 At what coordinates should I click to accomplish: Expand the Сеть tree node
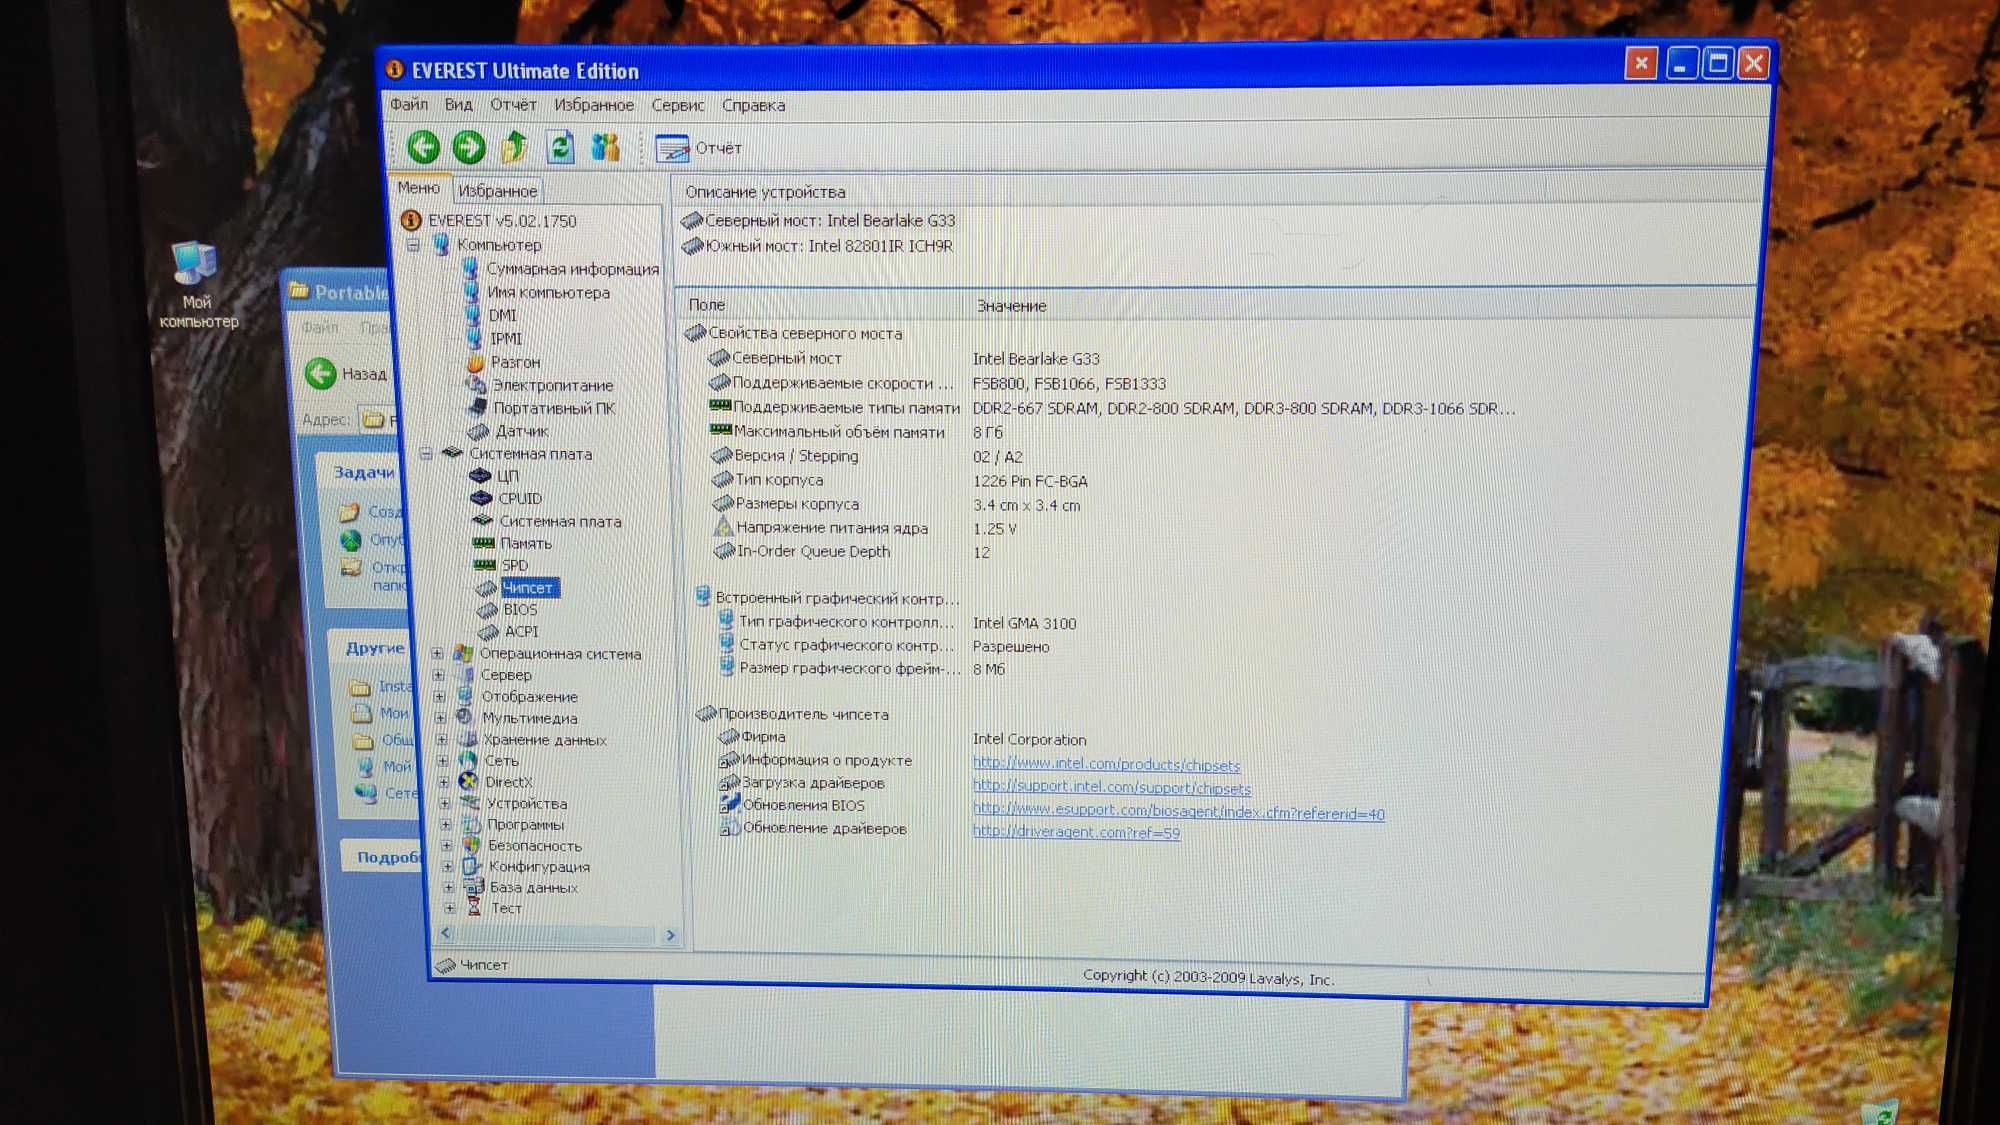(442, 761)
